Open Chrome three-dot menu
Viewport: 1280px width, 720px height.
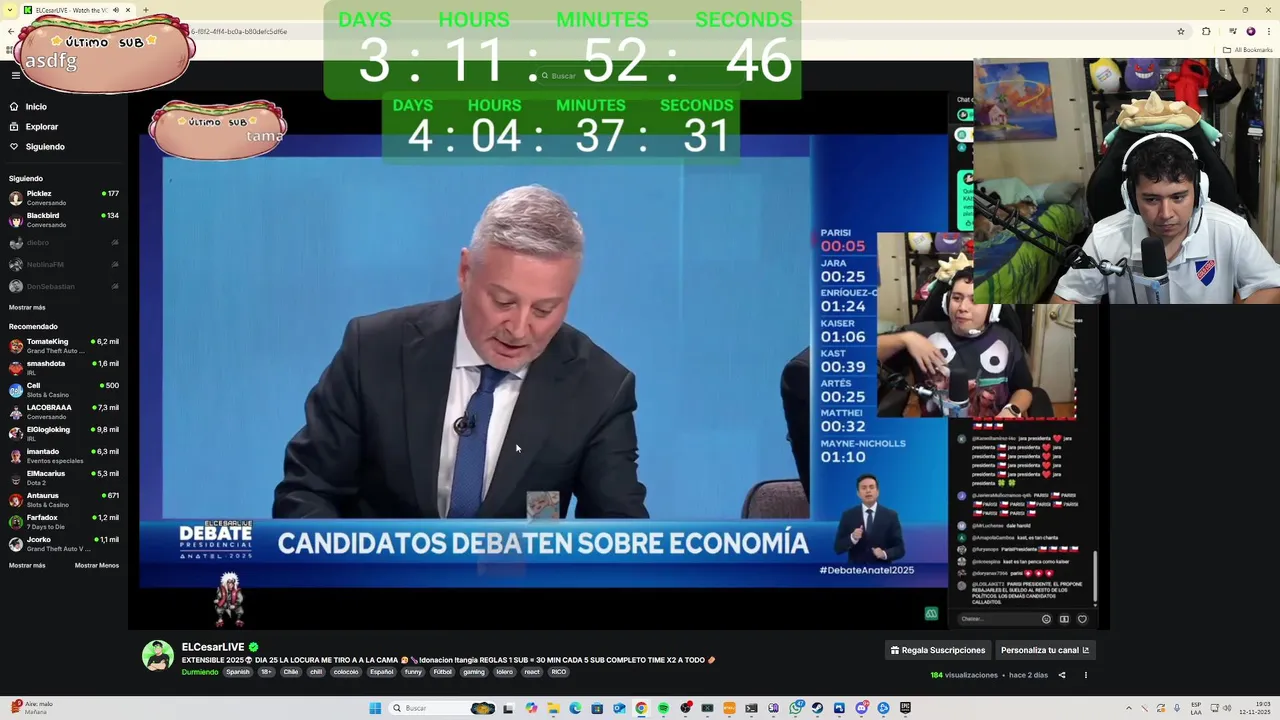coord(1269,31)
